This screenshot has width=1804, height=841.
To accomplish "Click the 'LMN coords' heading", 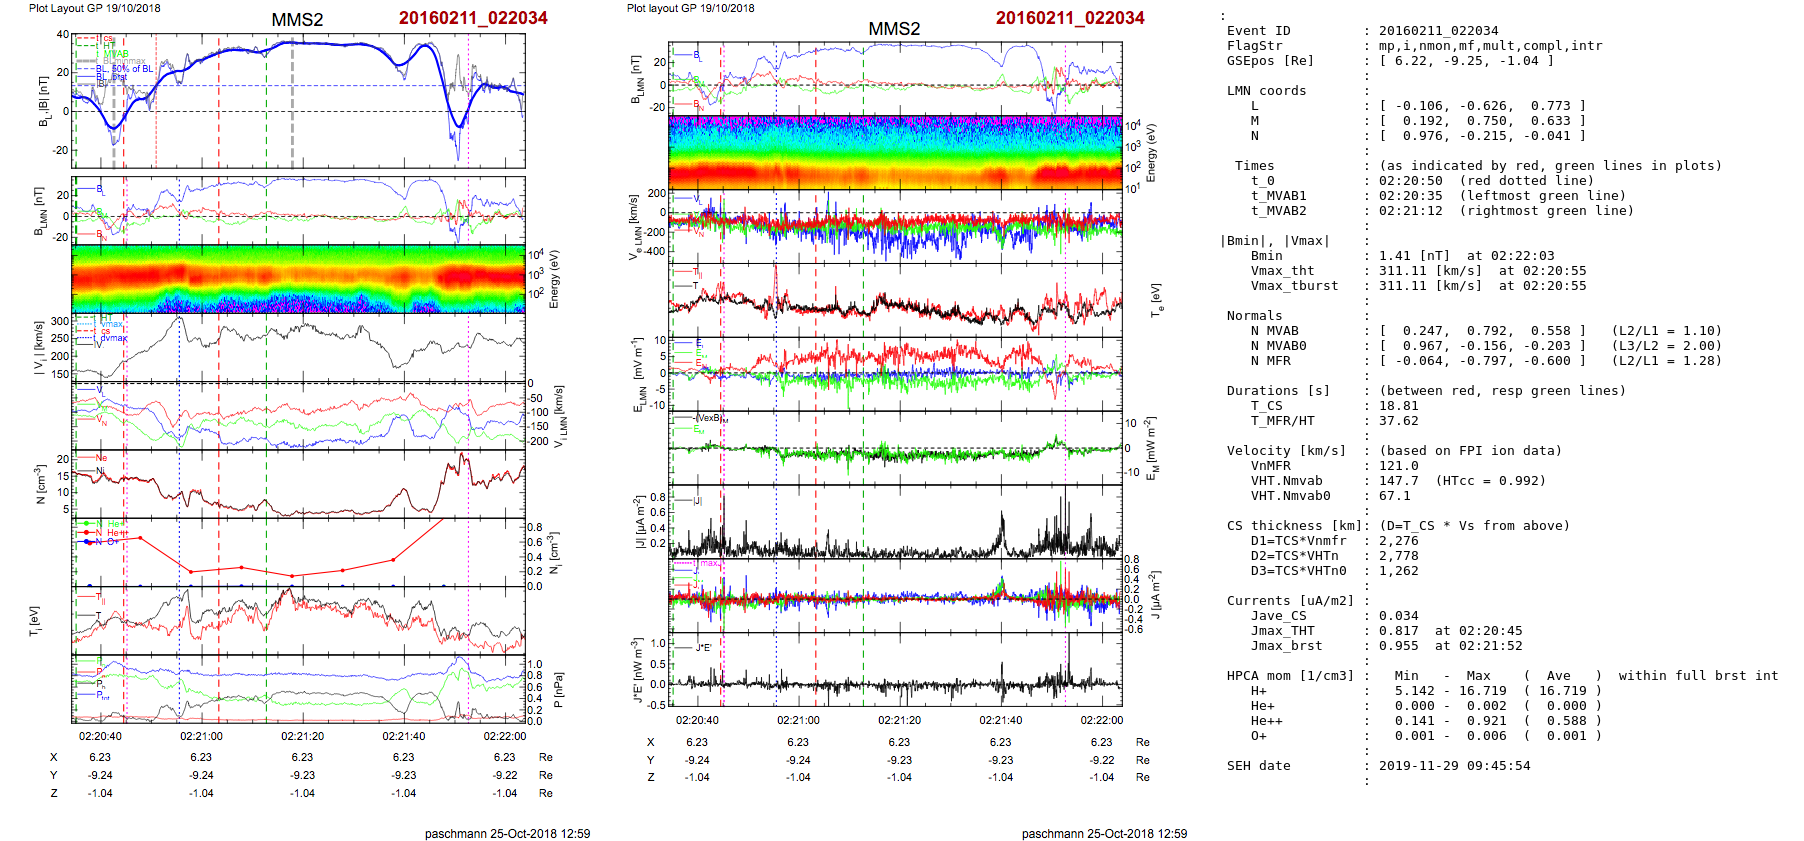I will [x=1266, y=91].
